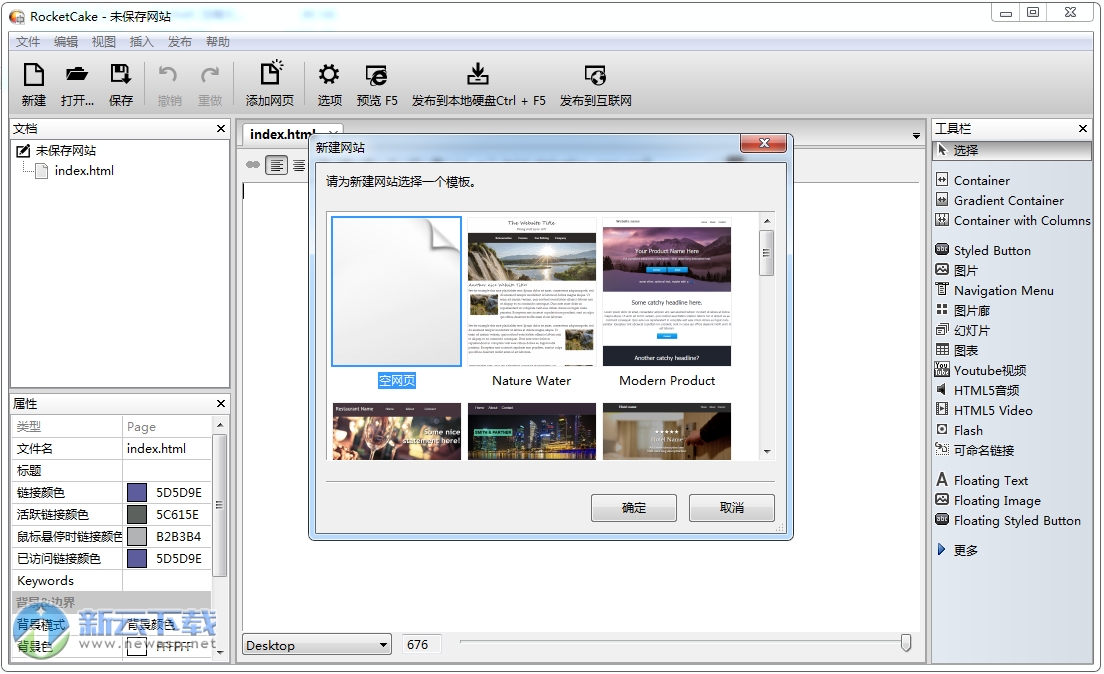Screen dimensions: 1104x674
Task: Open the 插入 (Insert) menu
Action: 141,42
